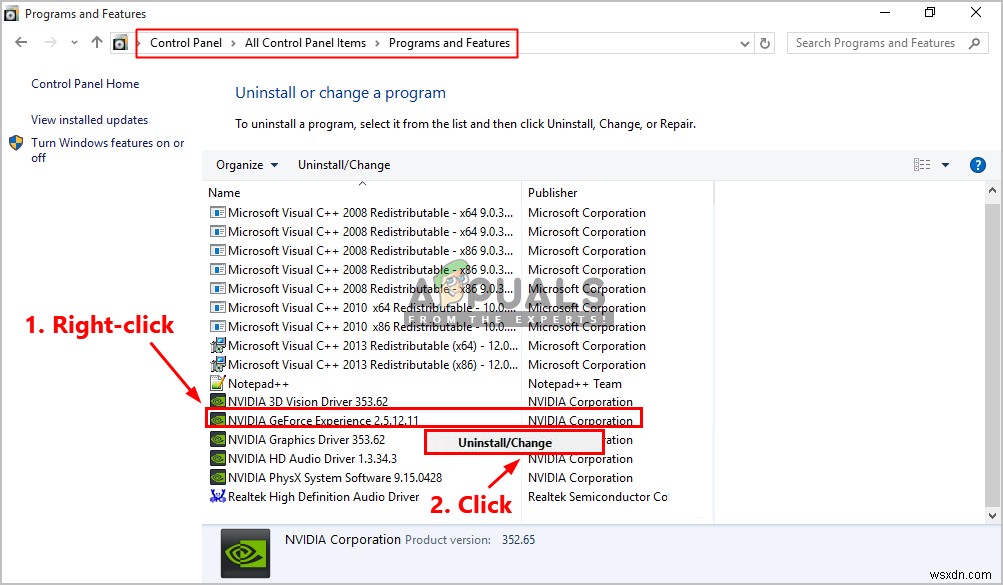
Task: Click the search magnifier icon
Action: 974,43
